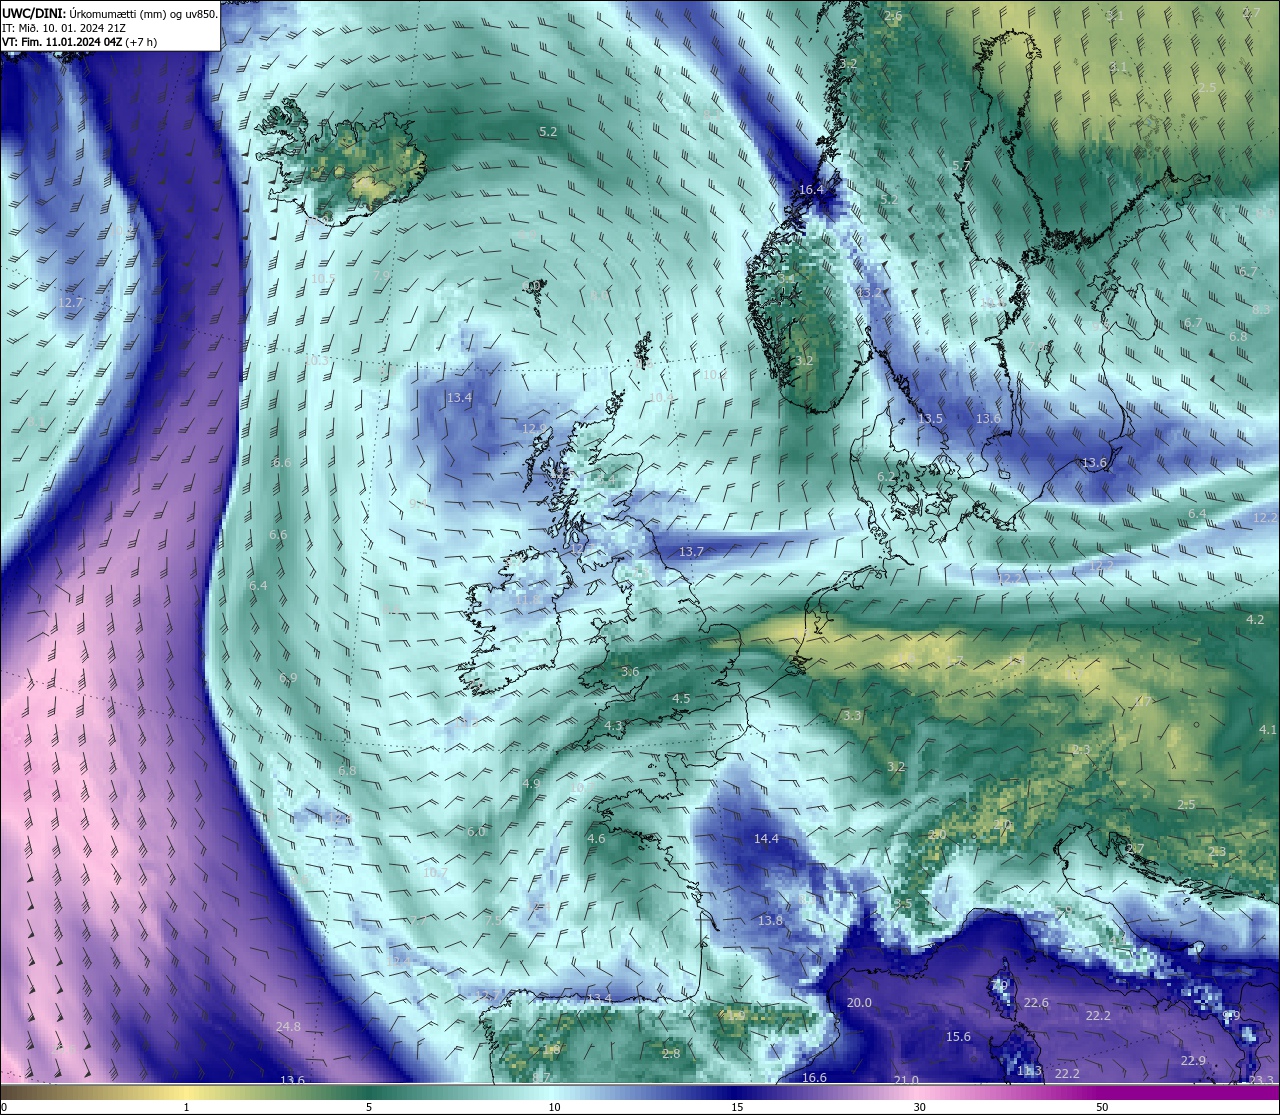Click the "UWC/DINI:" title text

(33, 13)
